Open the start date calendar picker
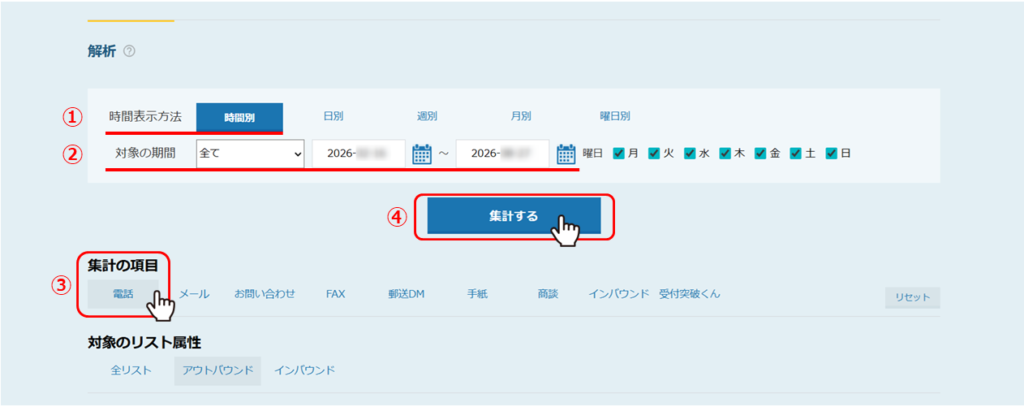 pyautogui.click(x=421, y=154)
